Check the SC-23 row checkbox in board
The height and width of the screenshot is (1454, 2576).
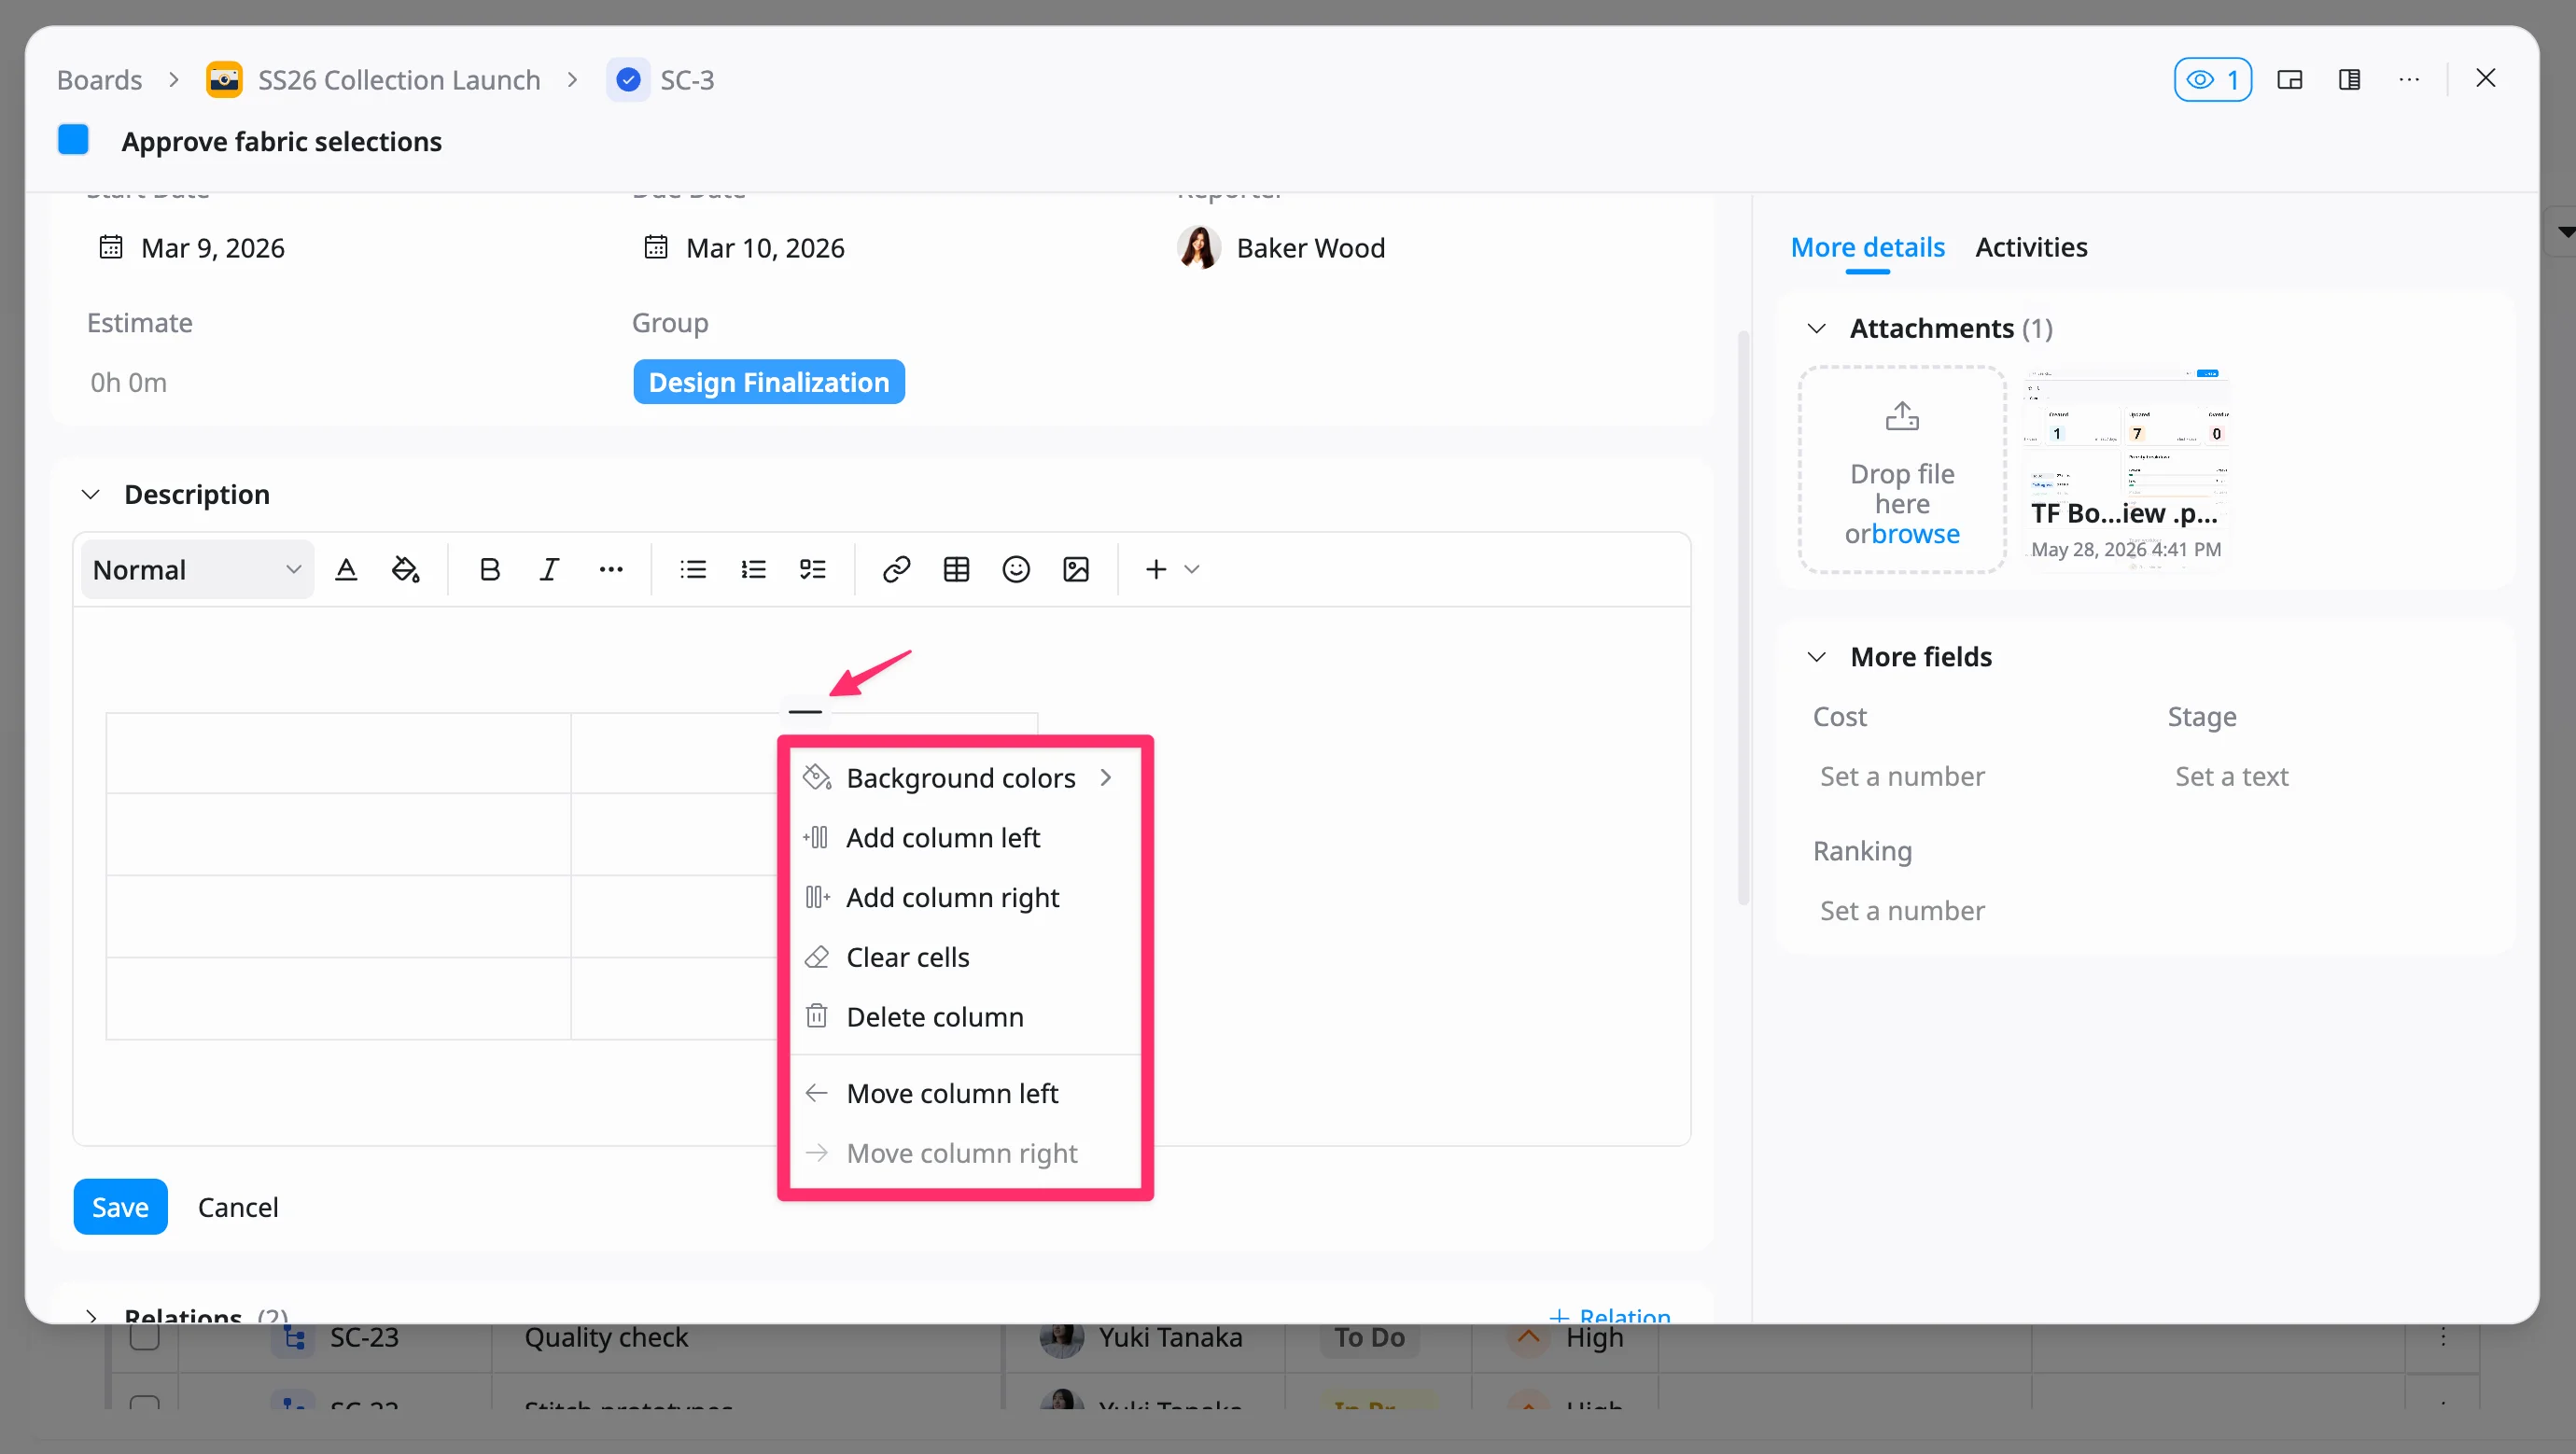click(x=145, y=1337)
